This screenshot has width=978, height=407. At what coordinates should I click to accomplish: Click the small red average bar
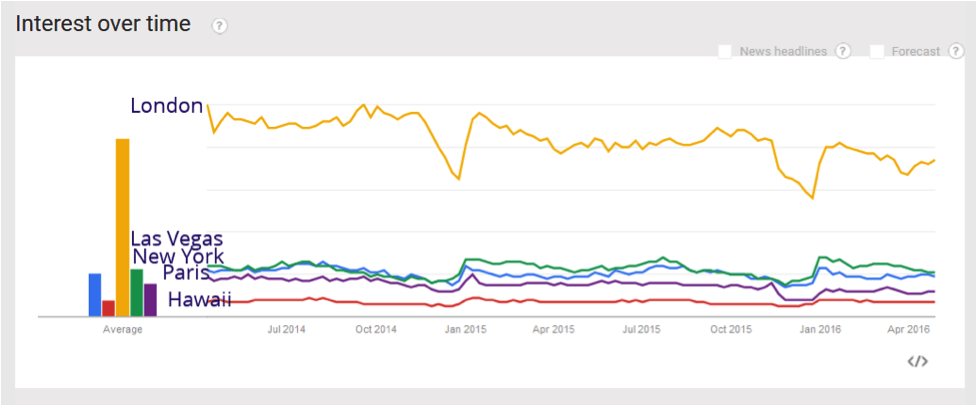(x=108, y=308)
